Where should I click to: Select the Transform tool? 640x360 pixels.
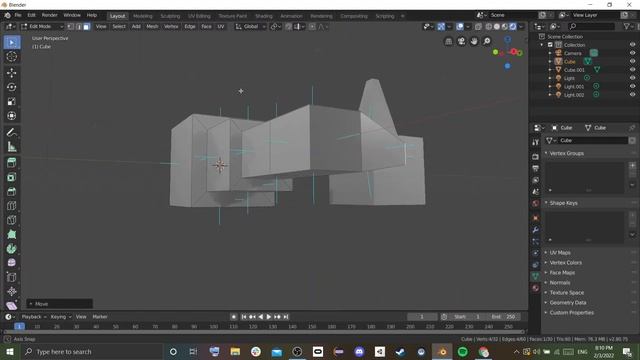12,116
